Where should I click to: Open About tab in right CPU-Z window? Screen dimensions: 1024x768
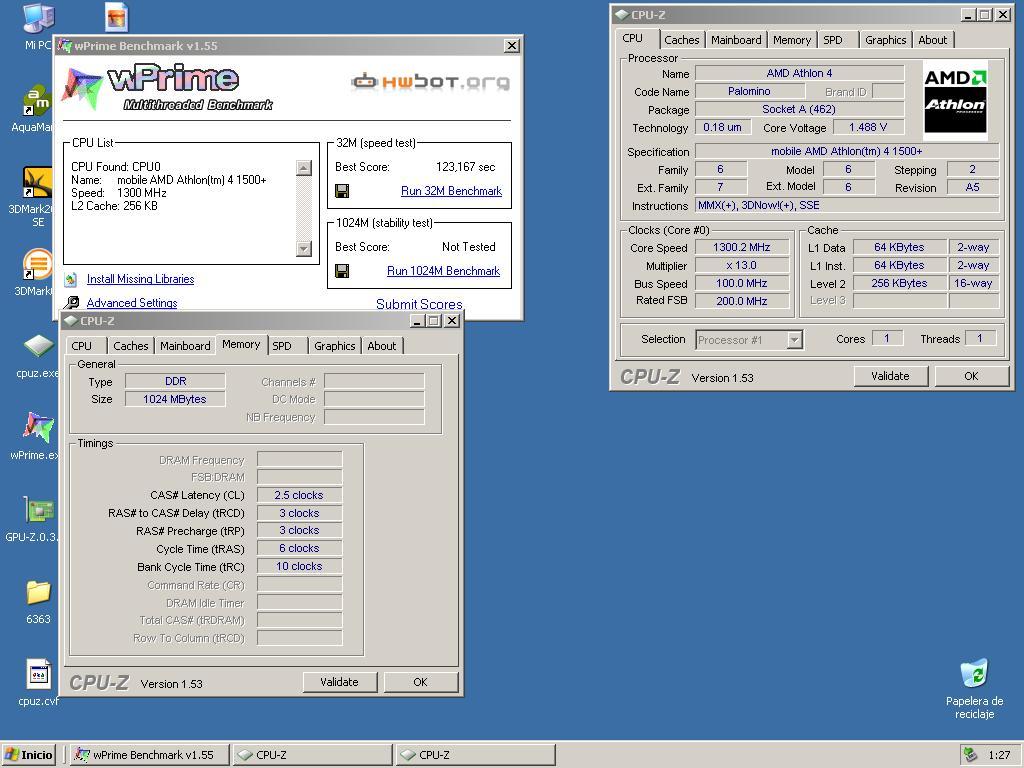coord(933,40)
